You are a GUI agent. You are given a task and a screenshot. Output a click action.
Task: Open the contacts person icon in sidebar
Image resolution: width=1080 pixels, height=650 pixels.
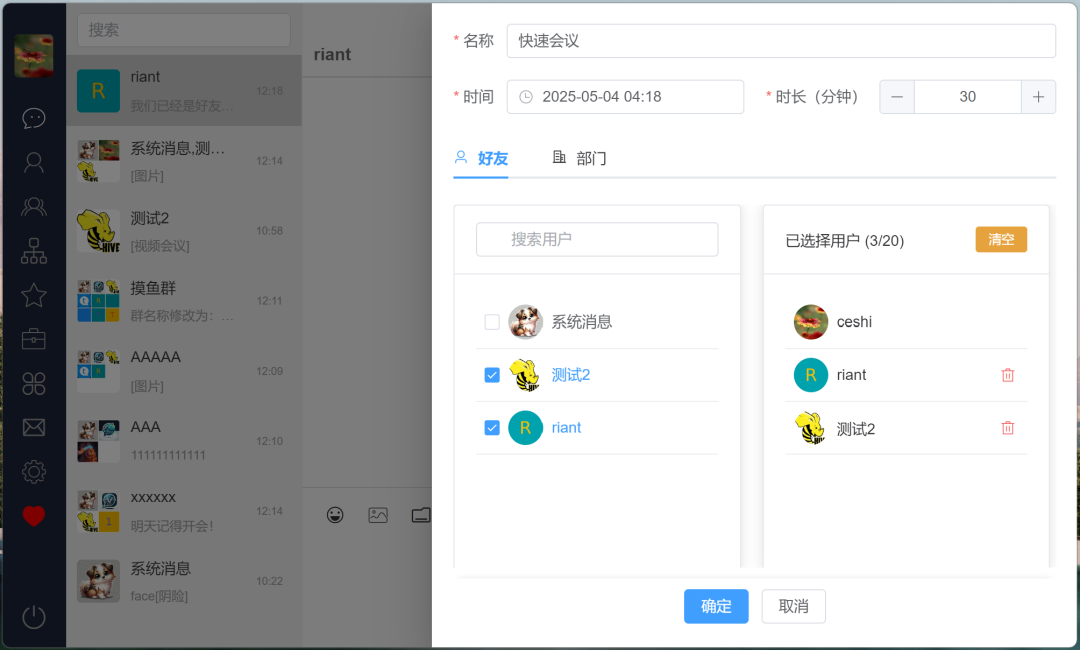tap(34, 162)
